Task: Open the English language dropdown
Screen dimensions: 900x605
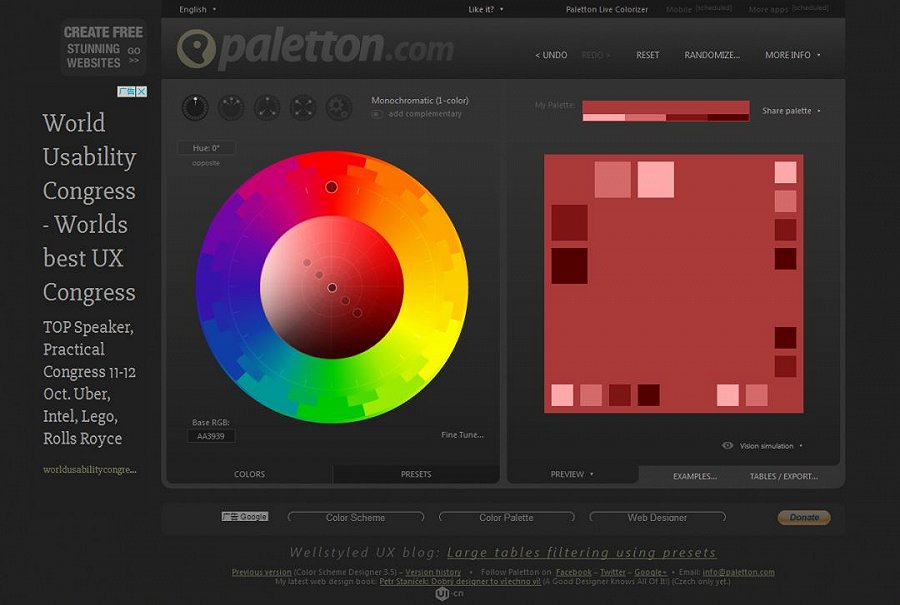Action: click(x=197, y=9)
